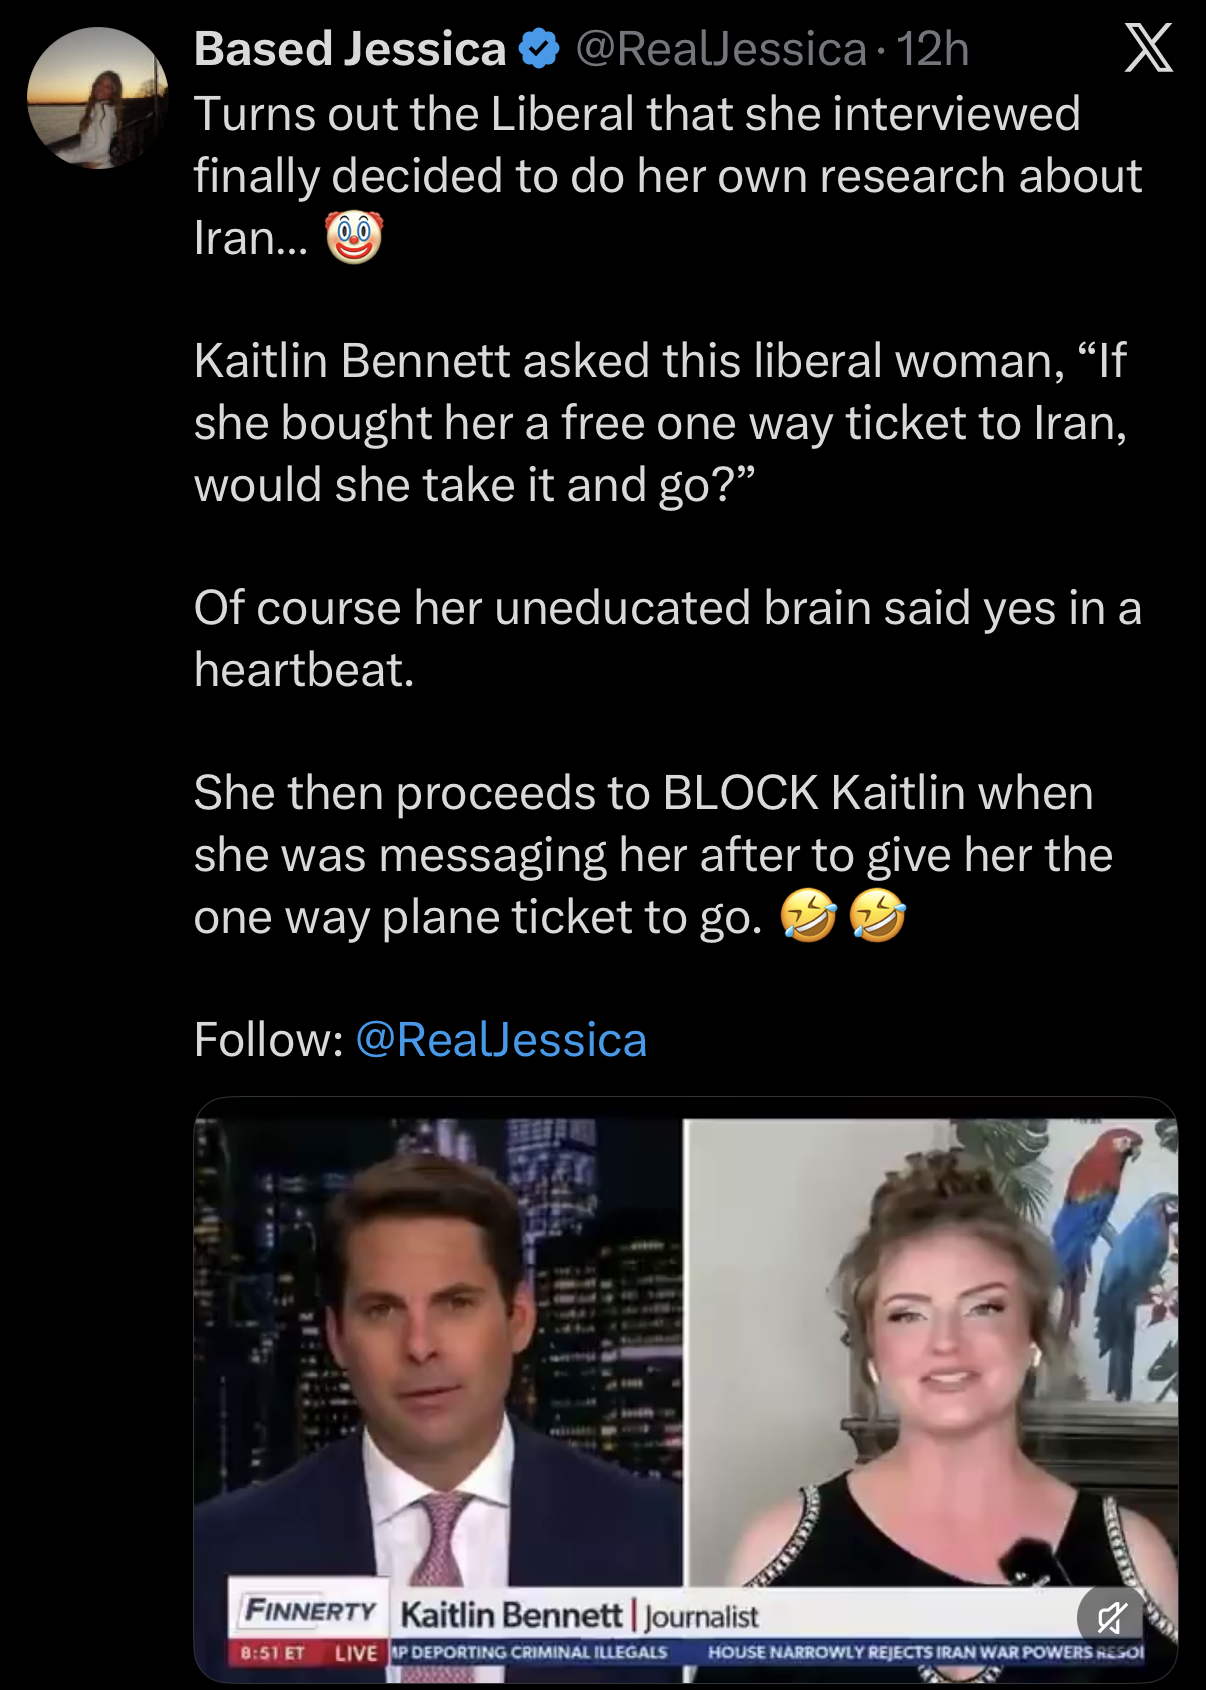Click the red LIVE badge on the video

(x=356, y=1653)
